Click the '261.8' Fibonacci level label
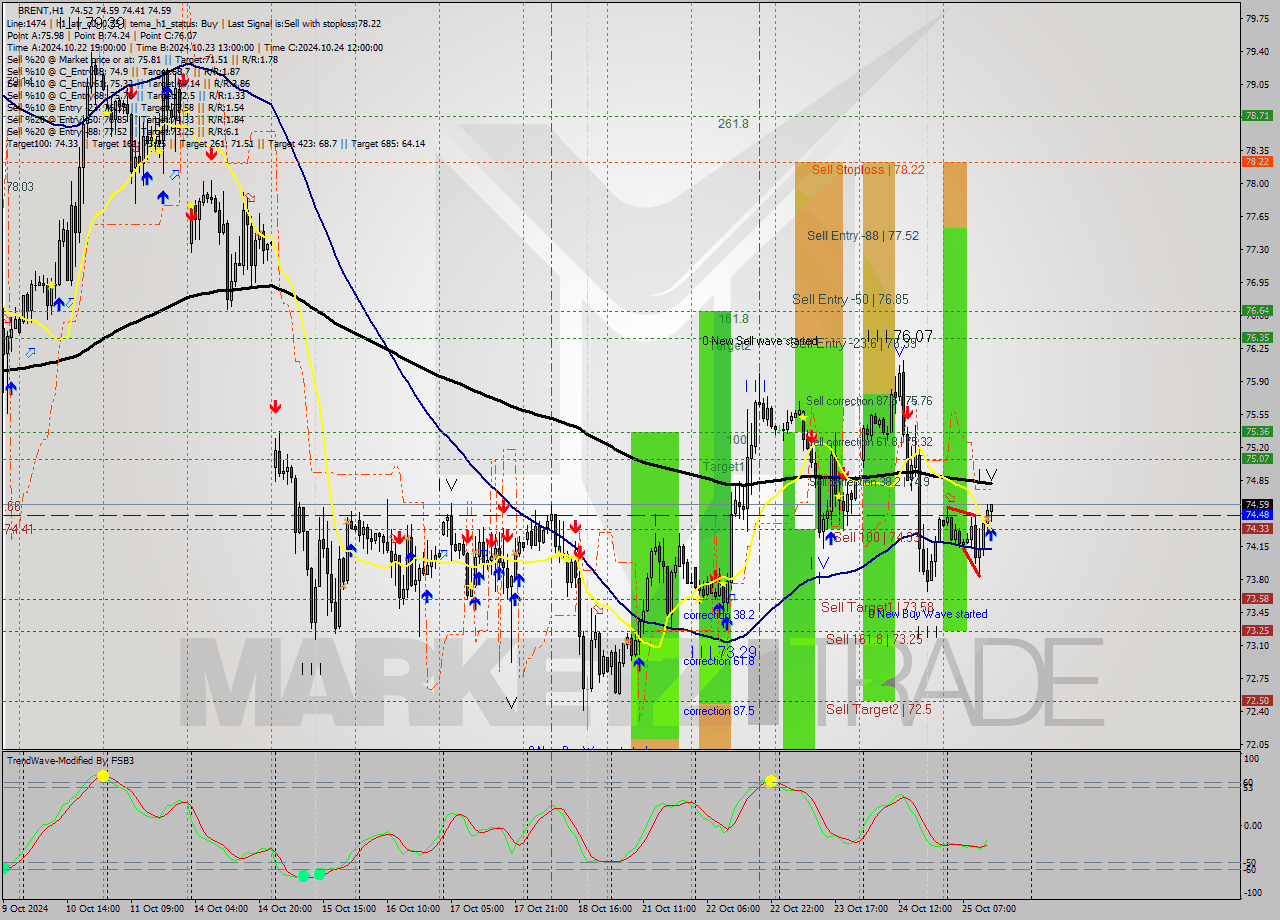Image resolution: width=1280 pixels, height=920 pixels. tap(733, 124)
